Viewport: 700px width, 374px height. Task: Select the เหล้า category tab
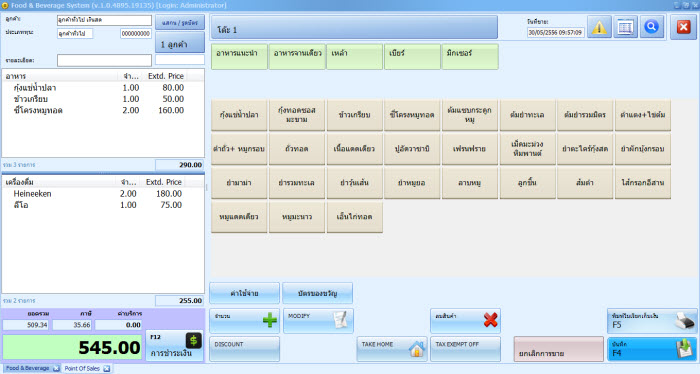(354, 56)
